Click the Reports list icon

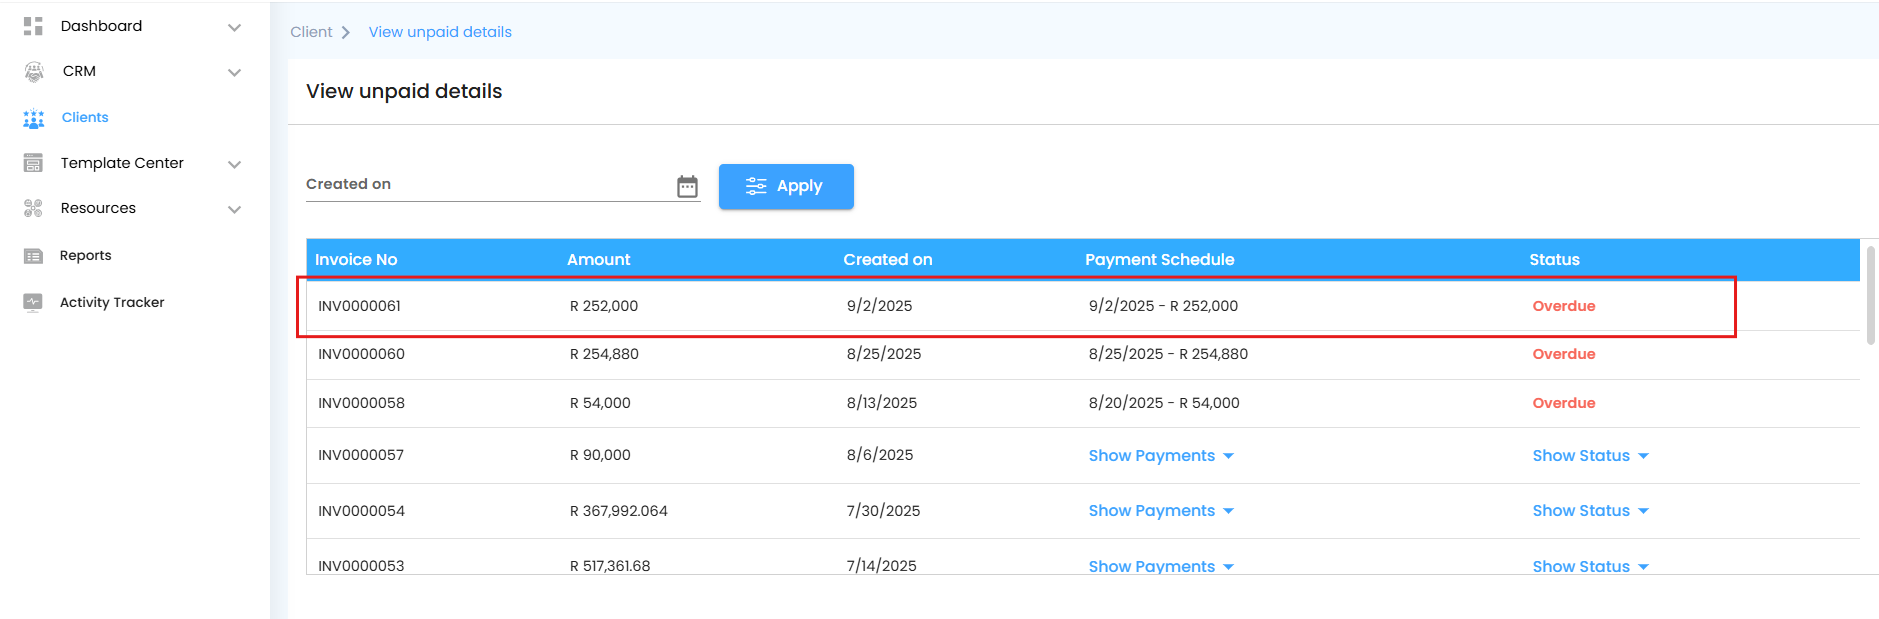(33, 256)
